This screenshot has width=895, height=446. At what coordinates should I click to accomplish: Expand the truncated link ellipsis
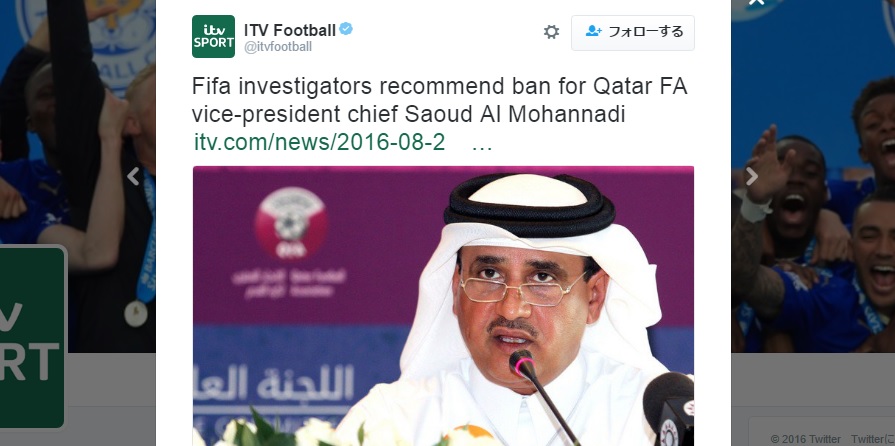point(482,145)
